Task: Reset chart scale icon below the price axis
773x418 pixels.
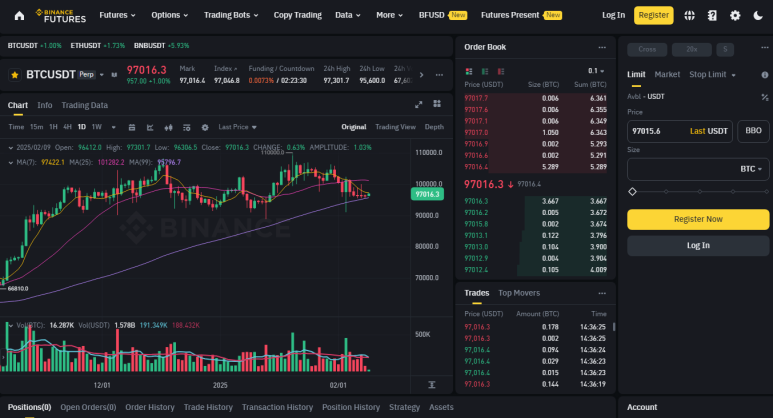Action: pyautogui.click(x=432, y=385)
